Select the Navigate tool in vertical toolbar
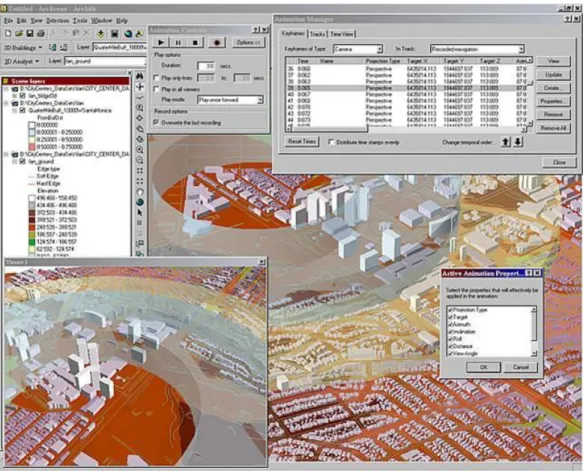 tap(140, 87)
